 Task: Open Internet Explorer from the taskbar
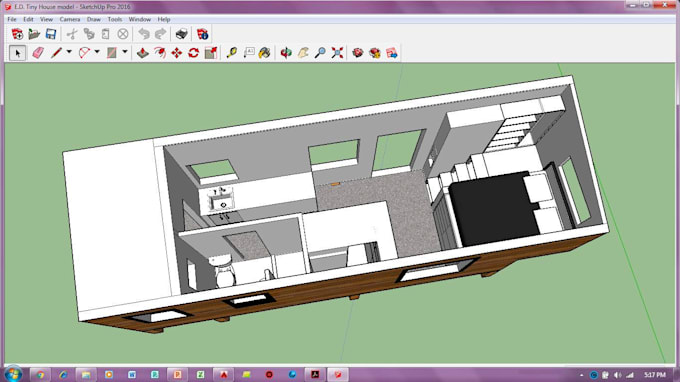63,374
